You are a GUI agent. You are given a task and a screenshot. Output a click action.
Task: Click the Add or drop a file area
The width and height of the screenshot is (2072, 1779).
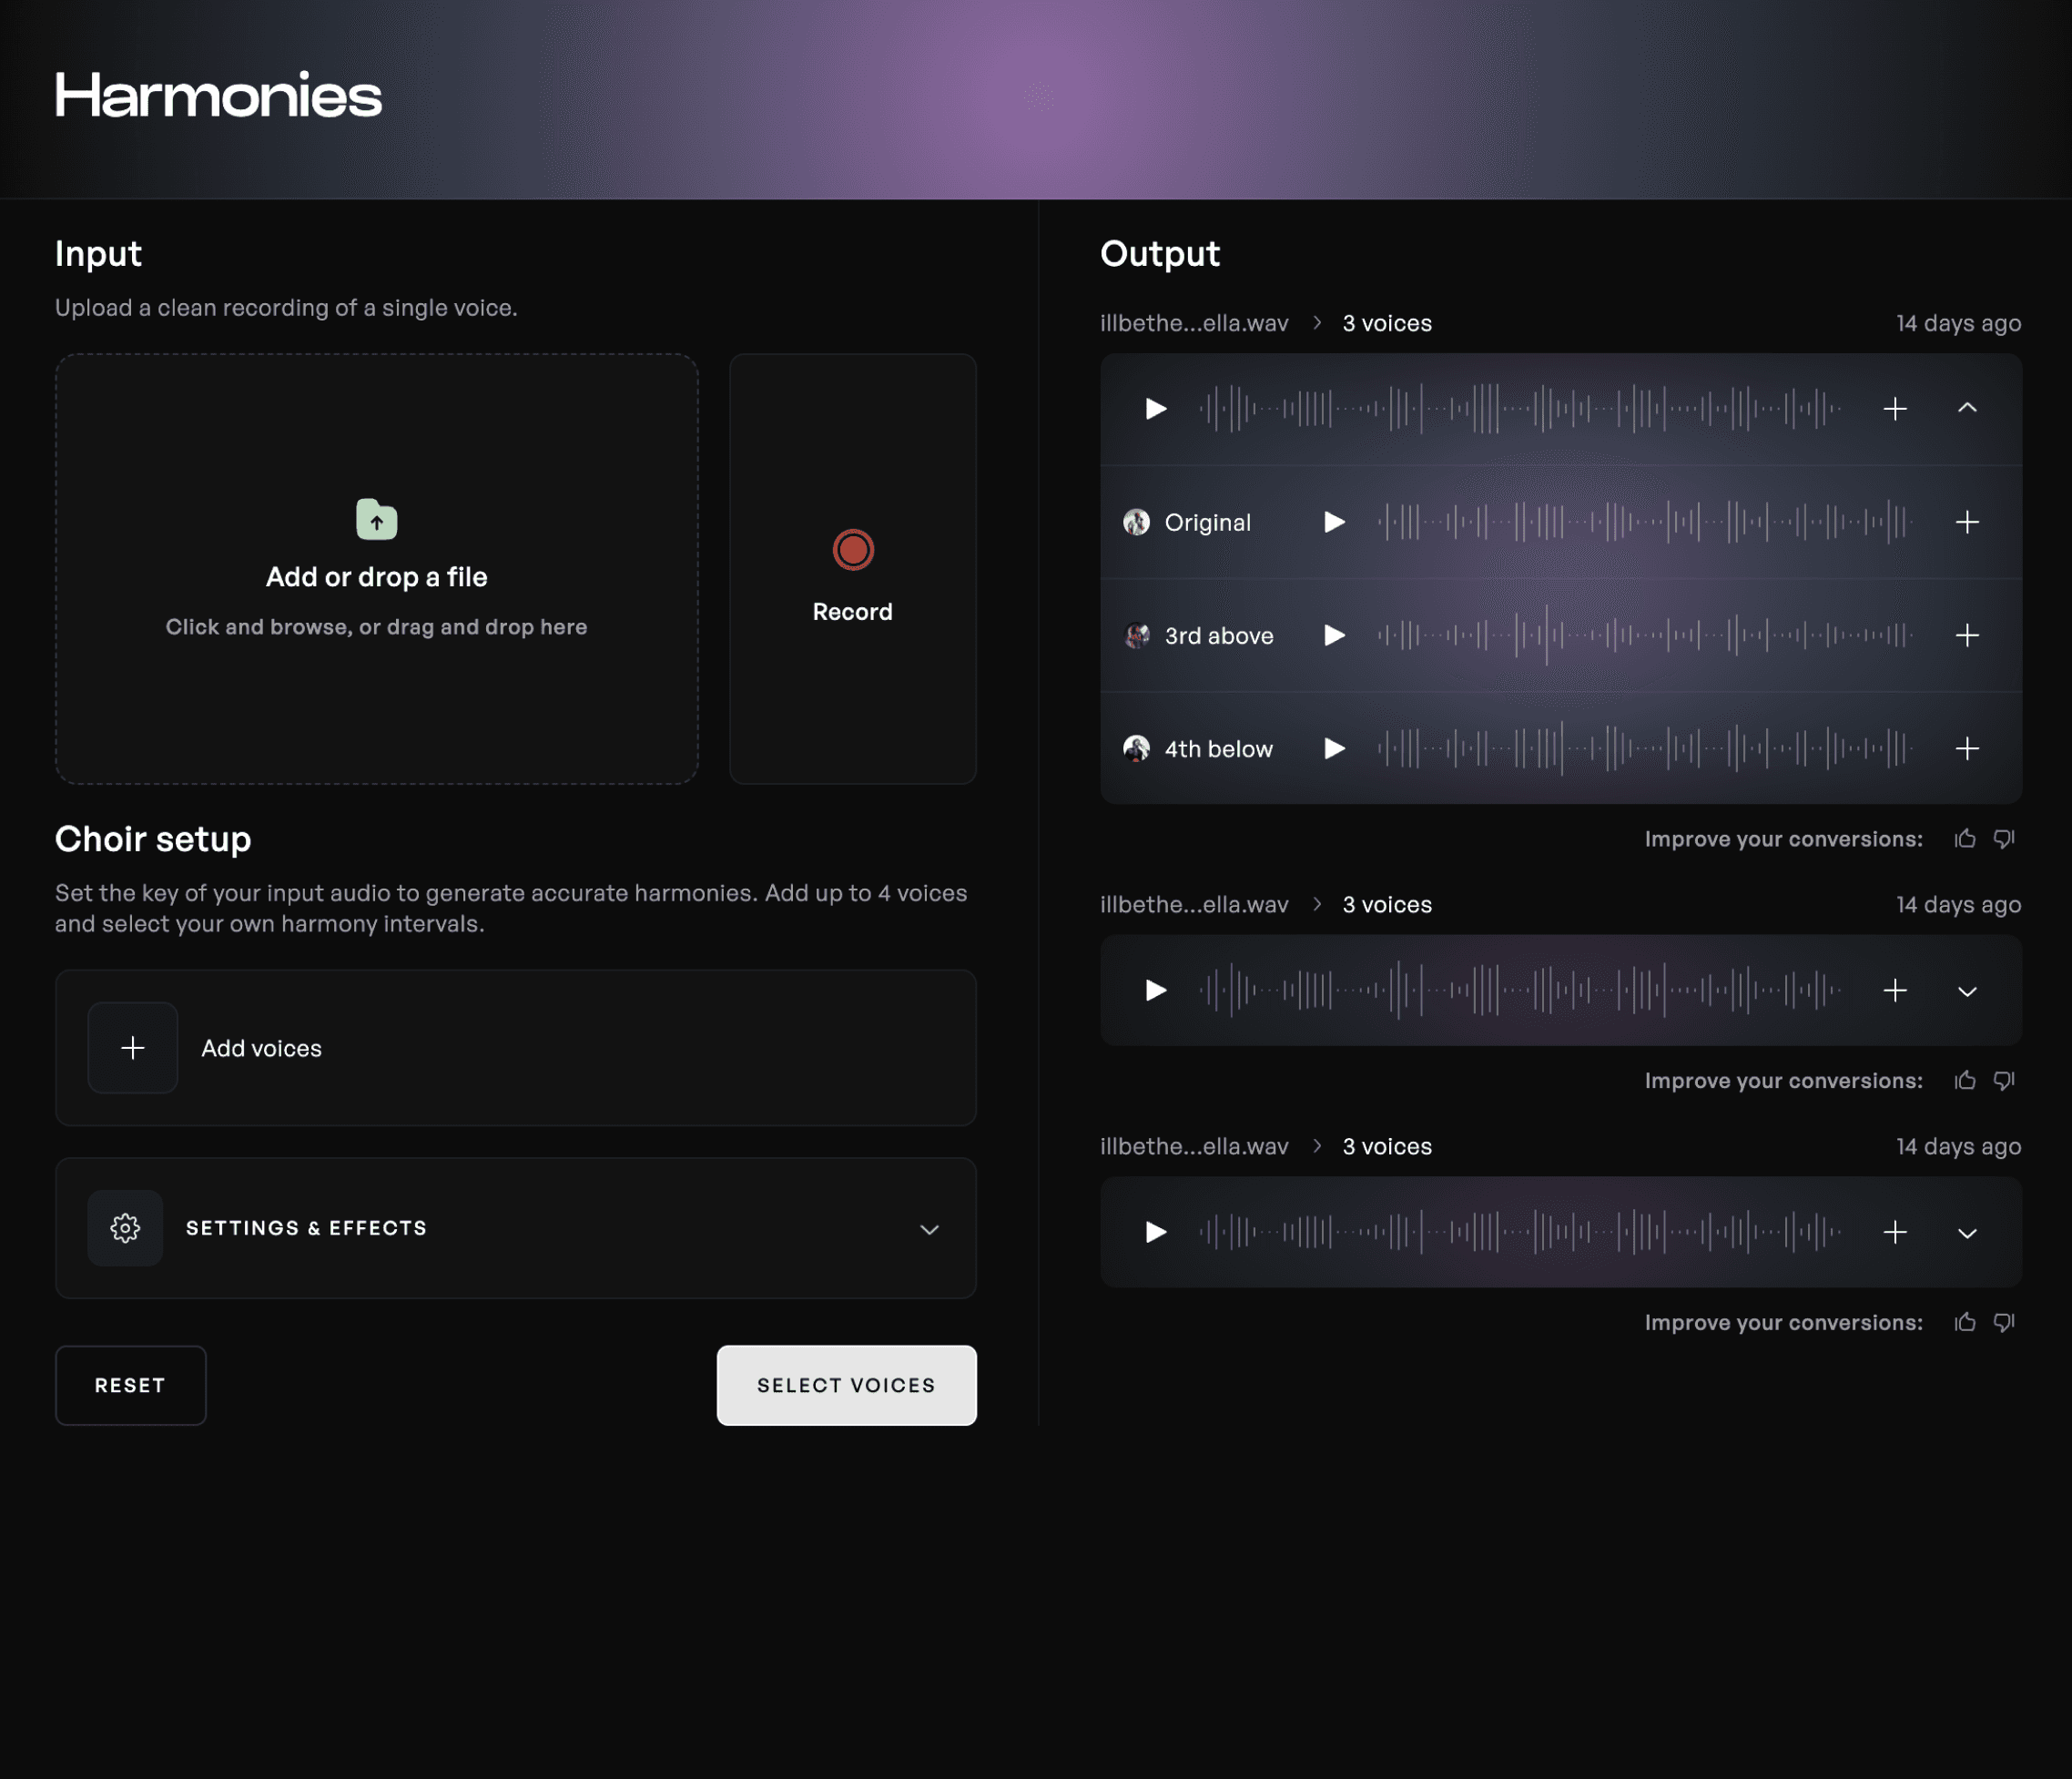point(377,569)
